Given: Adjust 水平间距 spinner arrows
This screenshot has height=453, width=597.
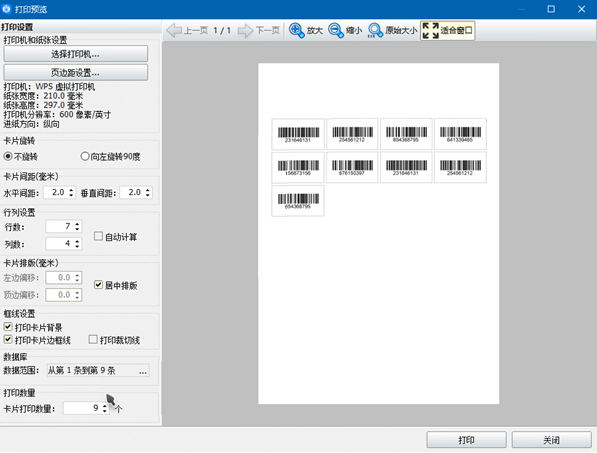Looking at the screenshot, I should pyautogui.click(x=71, y=193).
